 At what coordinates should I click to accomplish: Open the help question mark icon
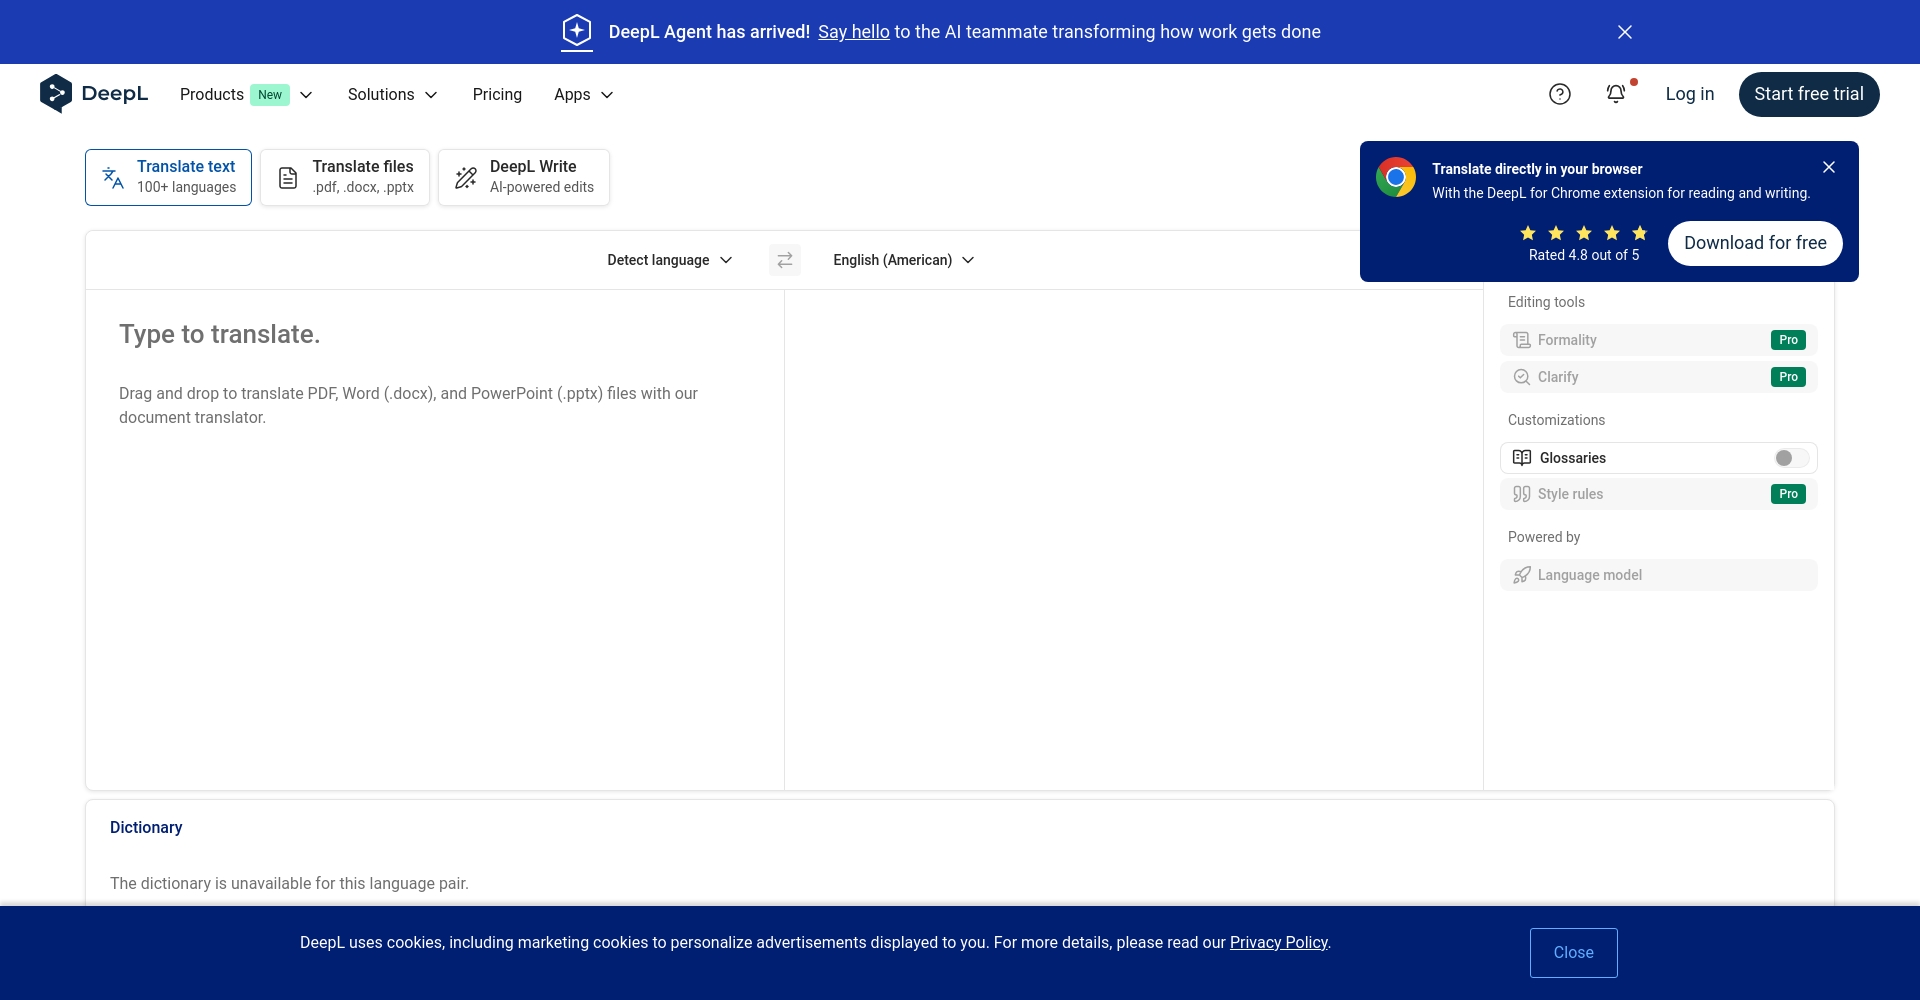tap(1559, 94)
